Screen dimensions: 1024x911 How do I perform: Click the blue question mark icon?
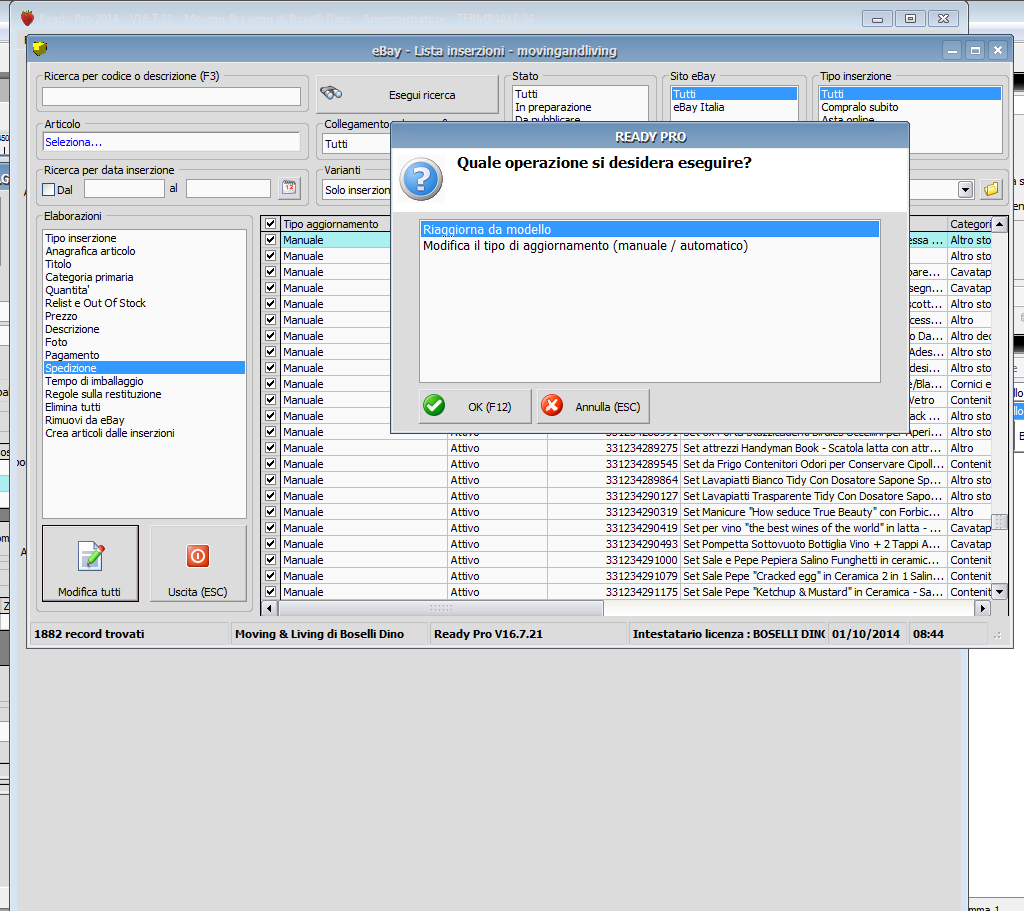421,179
